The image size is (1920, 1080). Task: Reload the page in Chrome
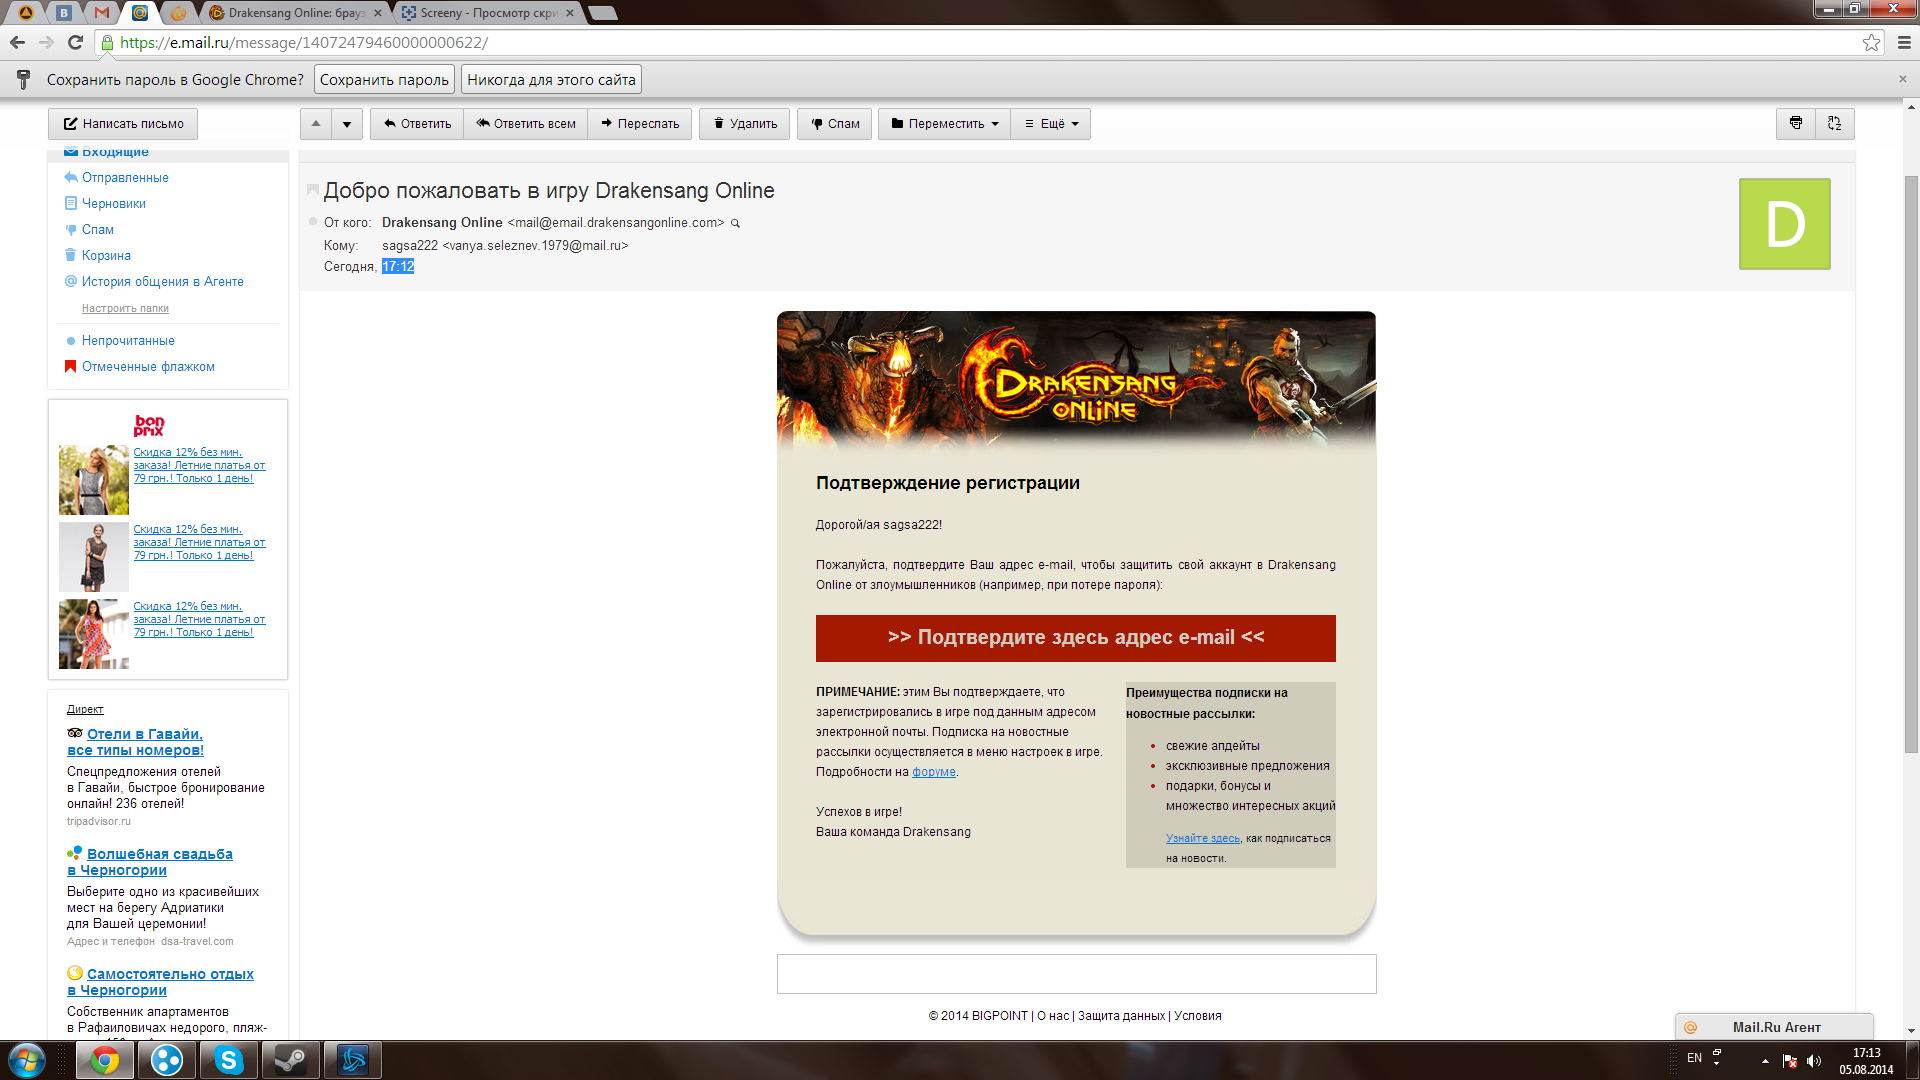(x=75, y=42)
